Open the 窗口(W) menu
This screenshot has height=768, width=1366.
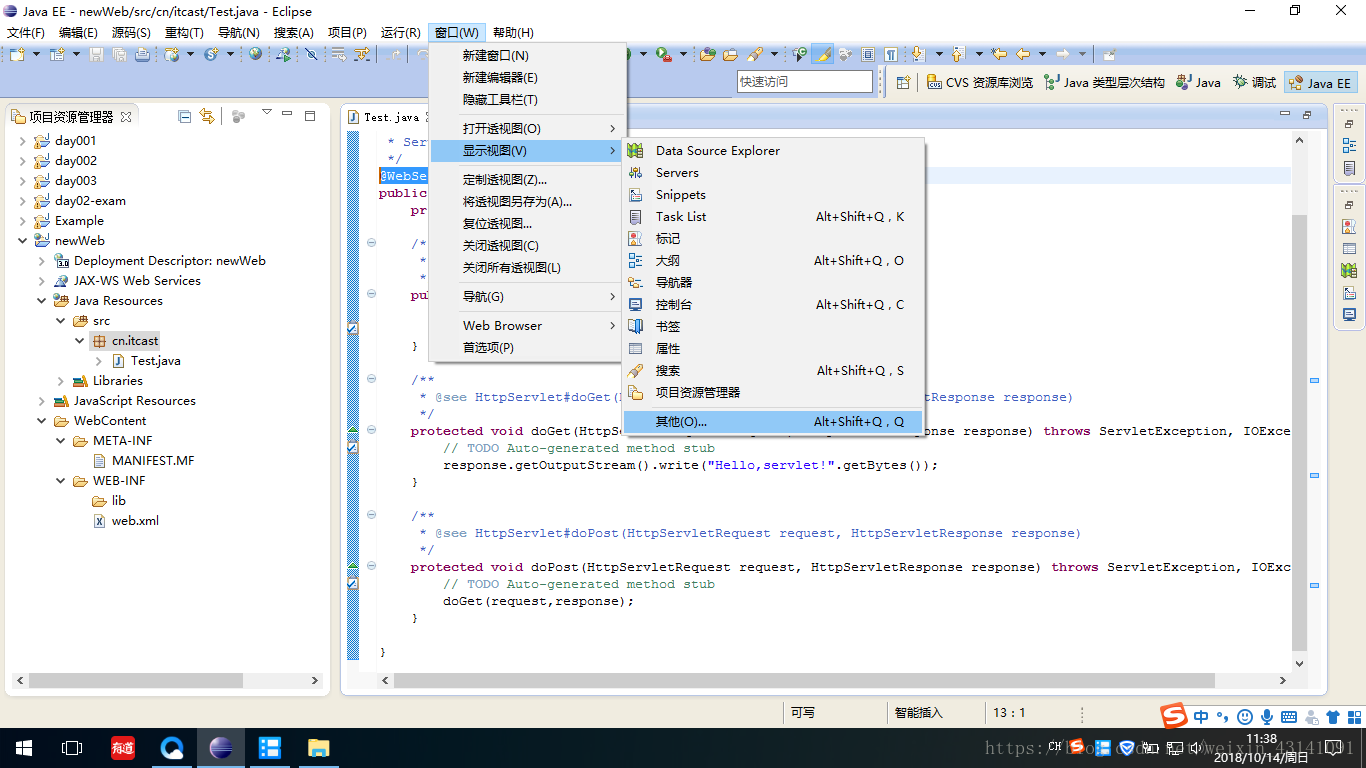456,33
